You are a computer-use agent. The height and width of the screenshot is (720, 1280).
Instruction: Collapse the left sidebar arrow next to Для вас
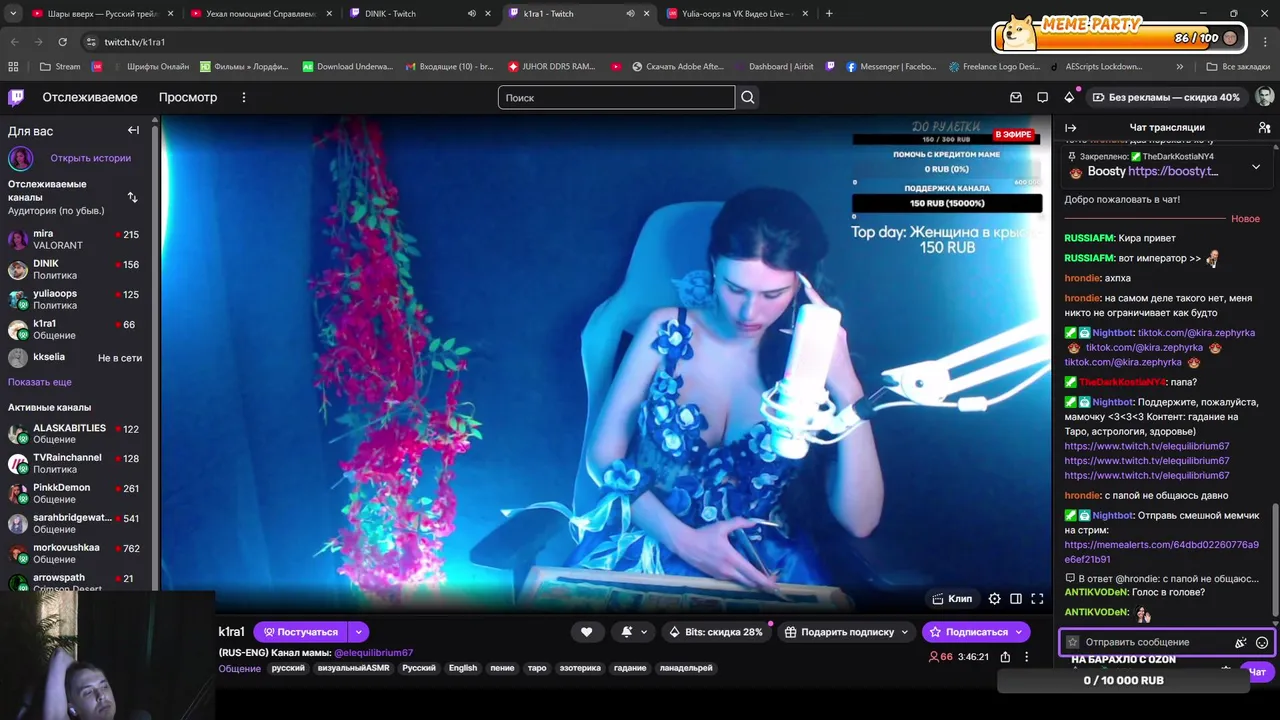[133, 130]
